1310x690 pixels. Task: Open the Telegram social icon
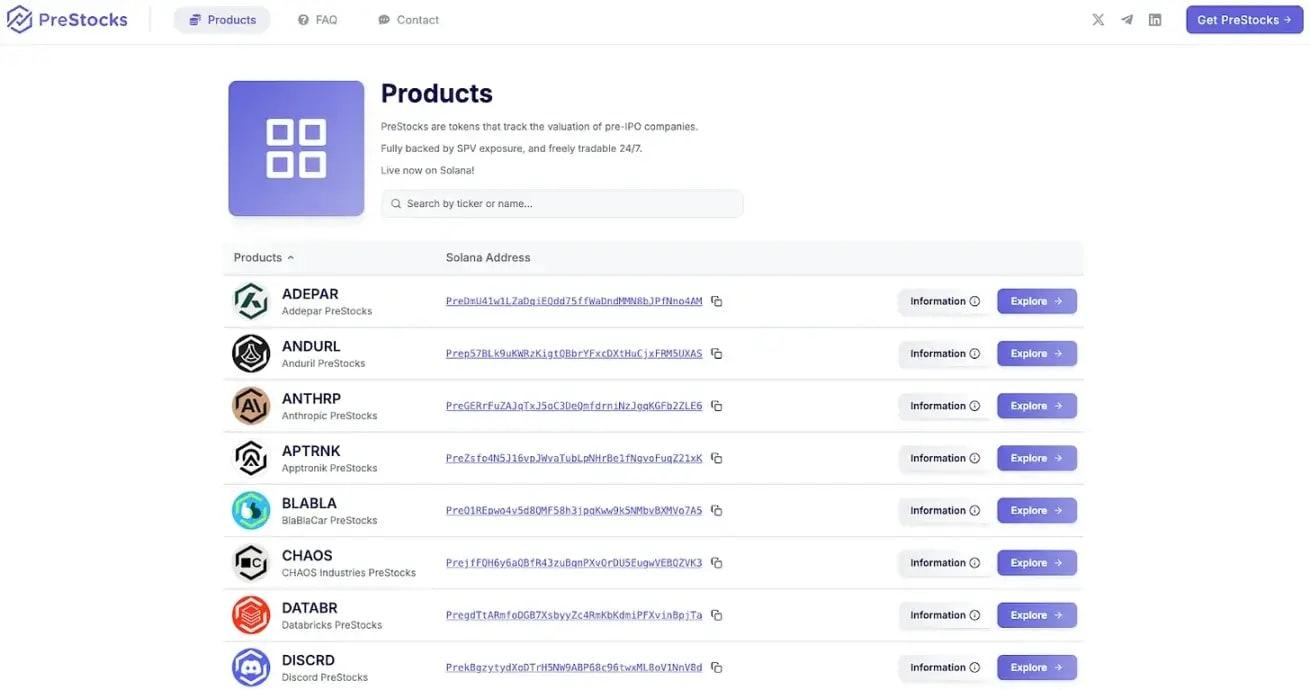click(1127, 20)
